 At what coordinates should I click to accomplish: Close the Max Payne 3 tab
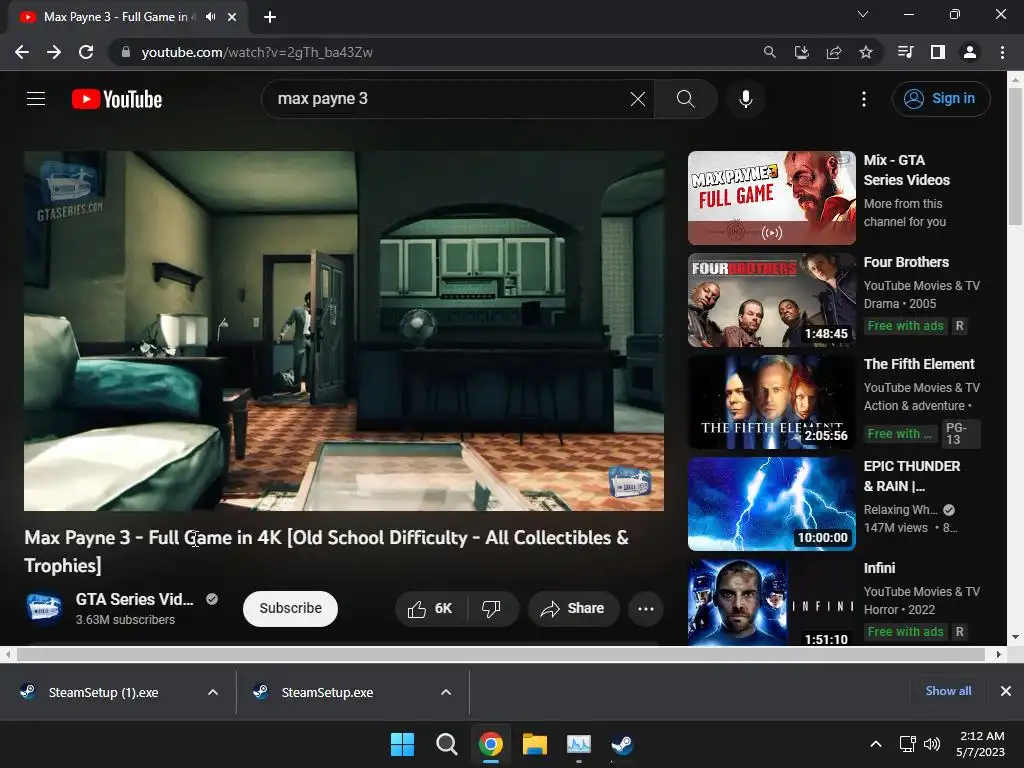pyautogui.click(x=232, y=17)
